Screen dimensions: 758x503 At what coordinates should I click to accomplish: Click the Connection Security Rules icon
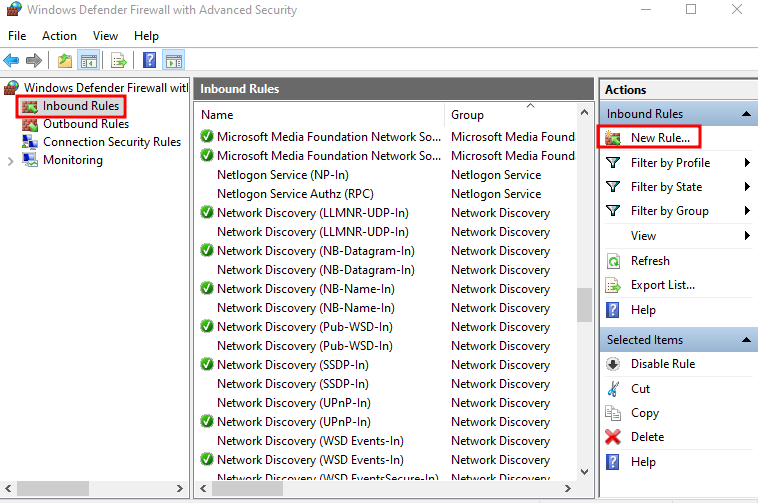pyautogui.click(x=30, y=142)
